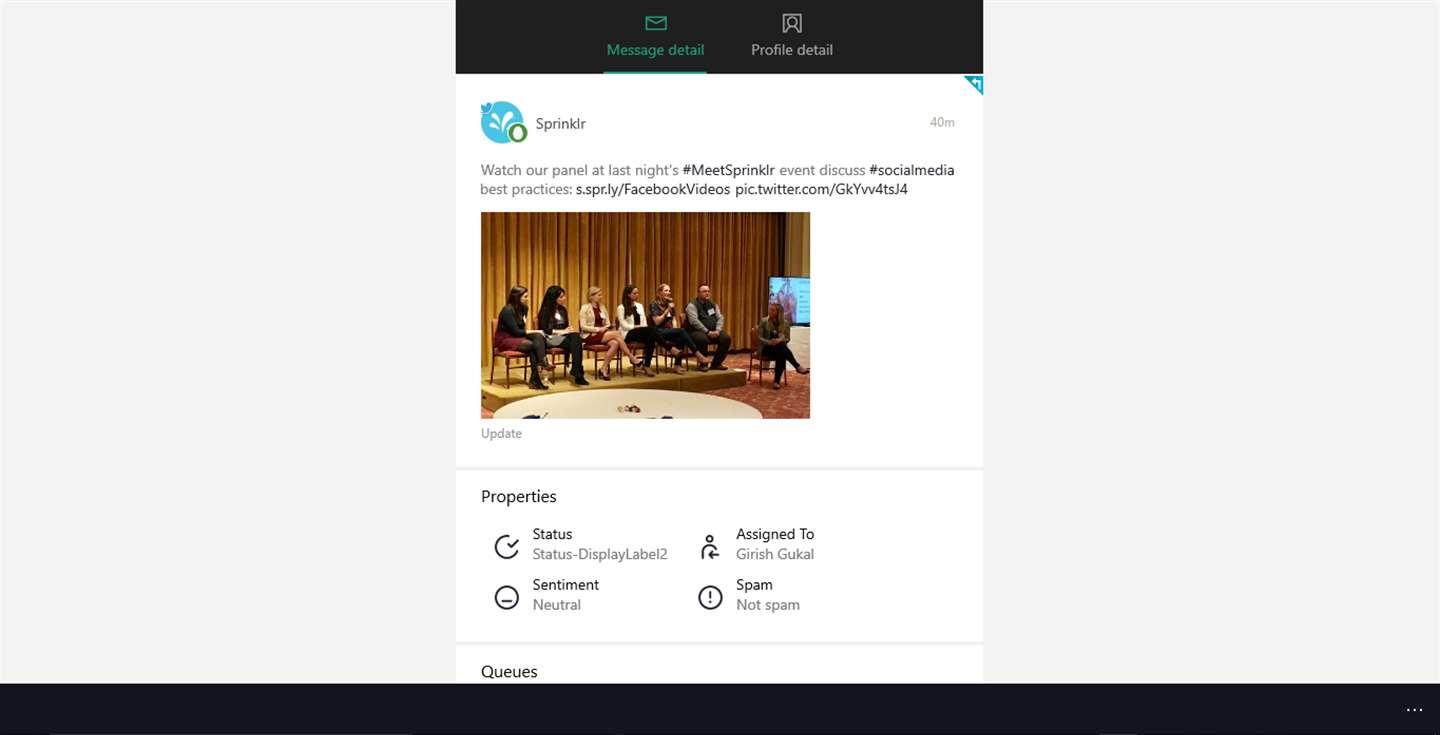
Task: Change assignee Girish Gukal
Action: (775, 554)
